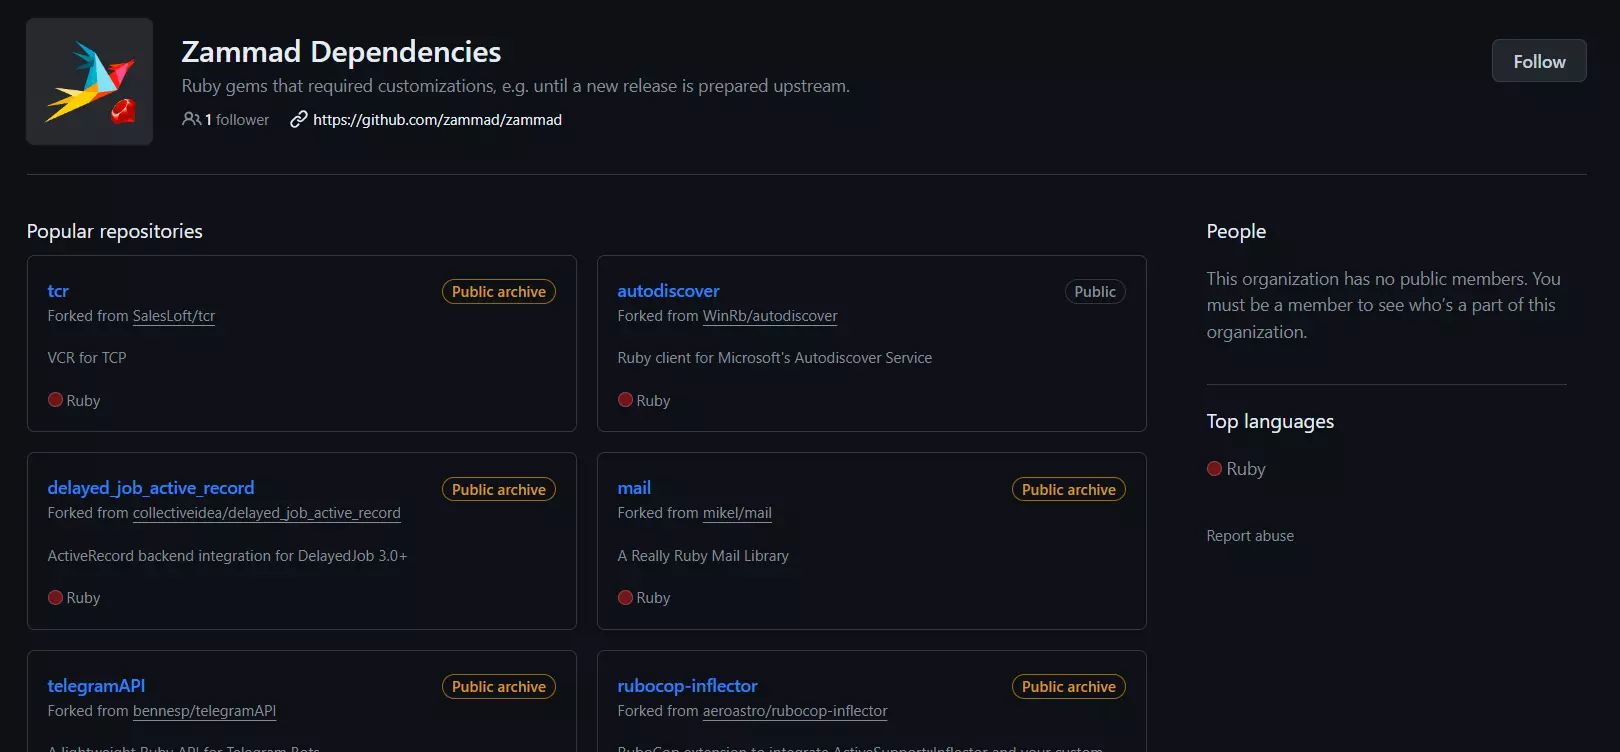This screenshot has width=1620, height=752.
Task: Click the Ruby language dot on the mail repo
Action: coord(625,597)
